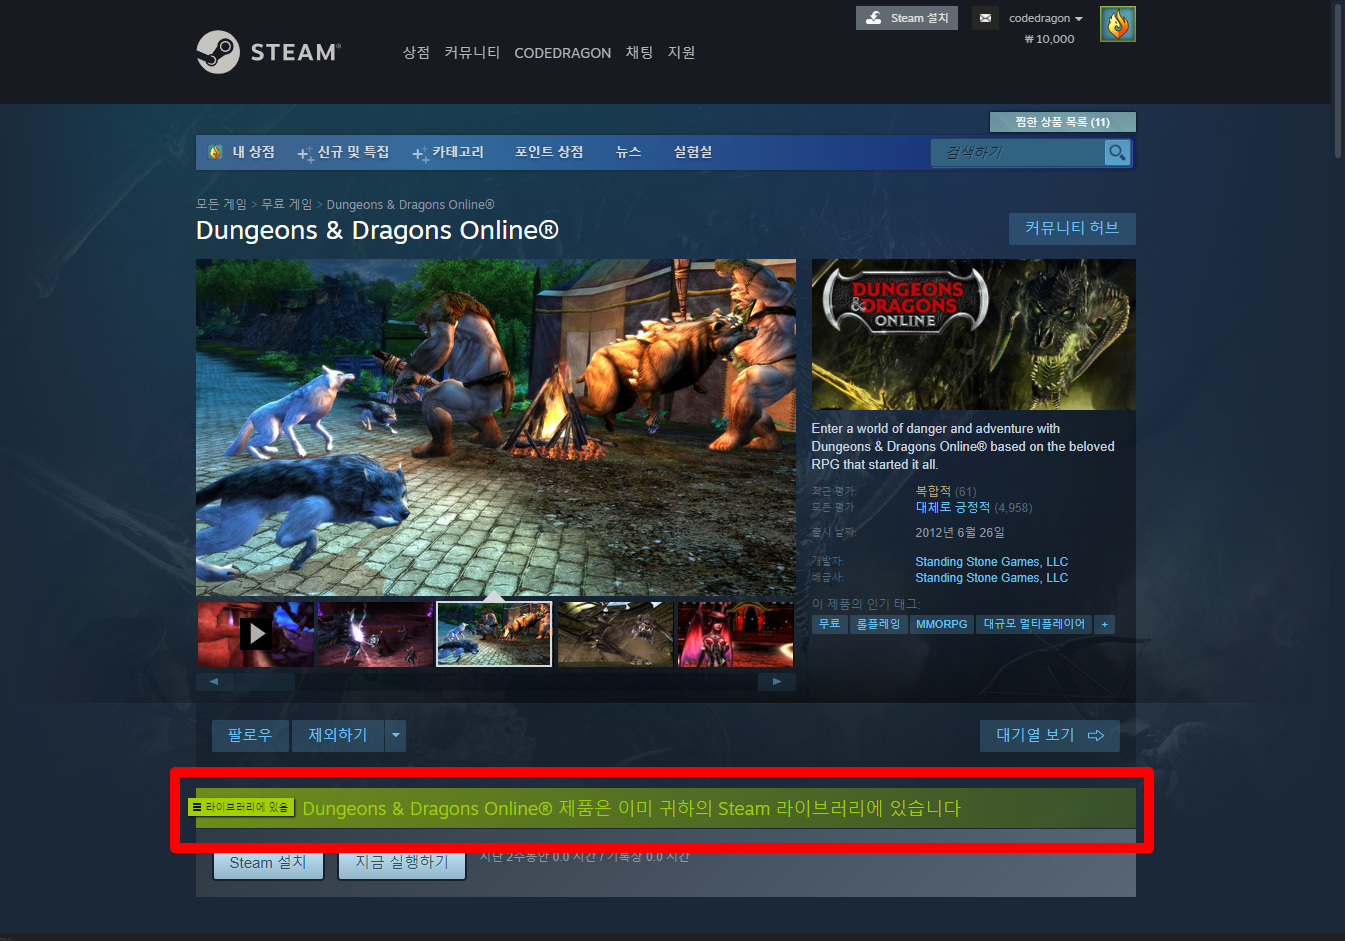Open the CODEDRAGON top menu
The width and height of the screenshot is (1345, 941).
pyautogui.click(x=562, y=53)
